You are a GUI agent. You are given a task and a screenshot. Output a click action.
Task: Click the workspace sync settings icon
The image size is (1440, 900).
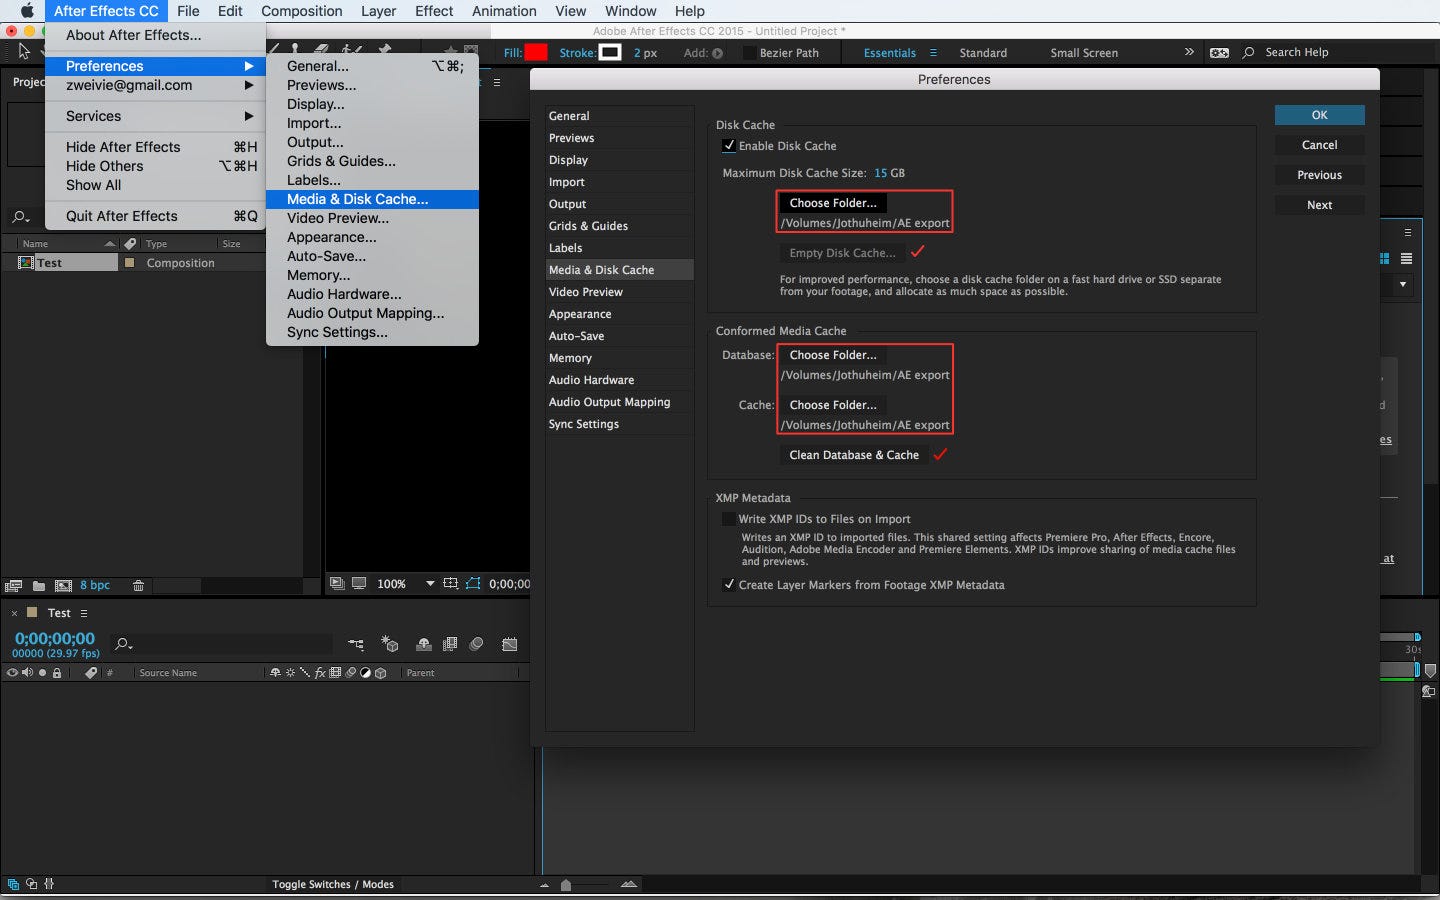[x=1219, y=53]
